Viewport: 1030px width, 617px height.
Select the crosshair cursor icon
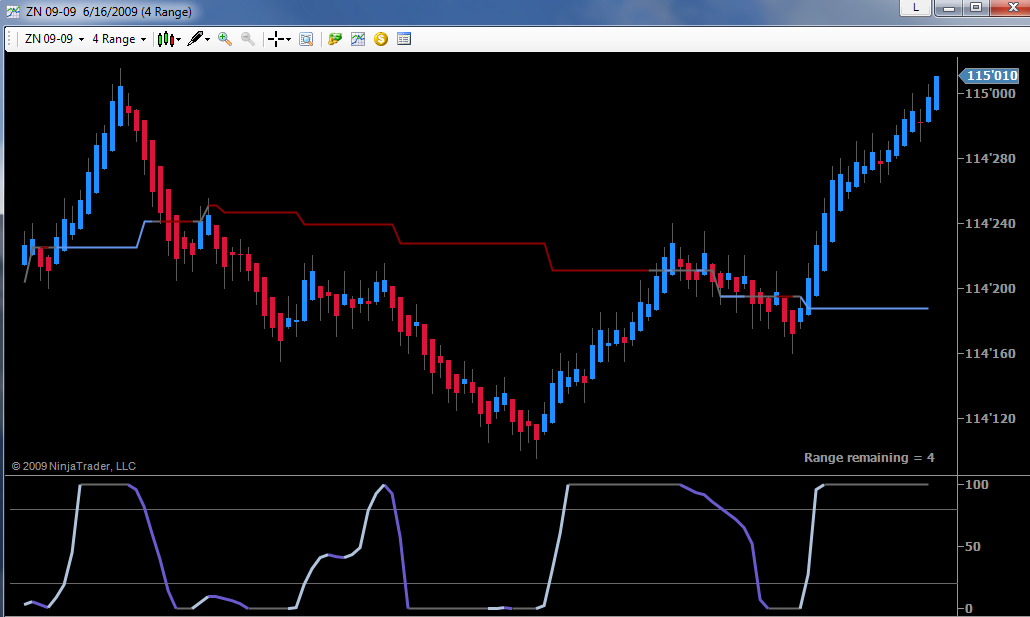pos(276,39)
